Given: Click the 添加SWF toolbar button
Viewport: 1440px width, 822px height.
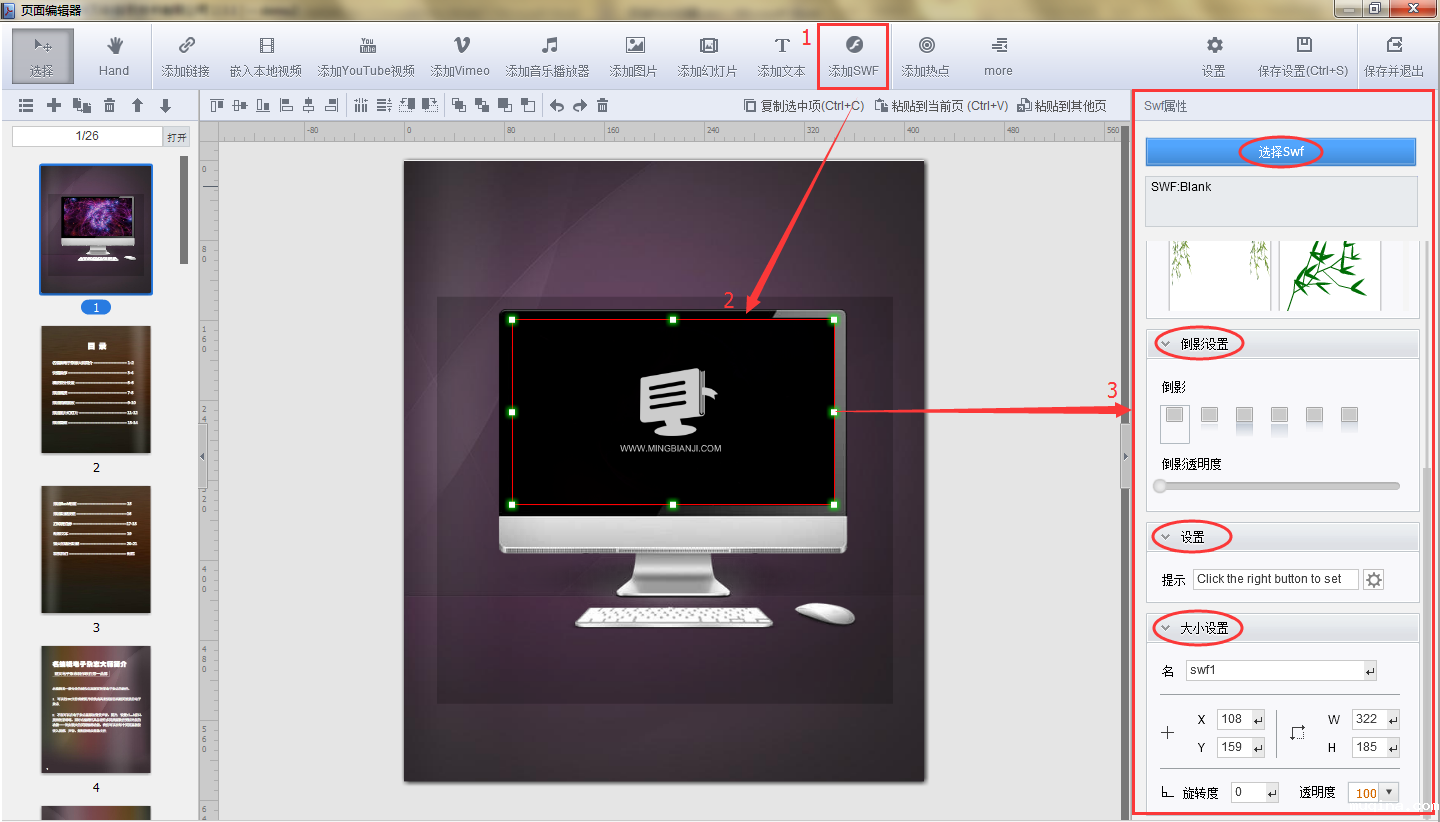Looking at the screenshot, I should [x=853, y=55].
